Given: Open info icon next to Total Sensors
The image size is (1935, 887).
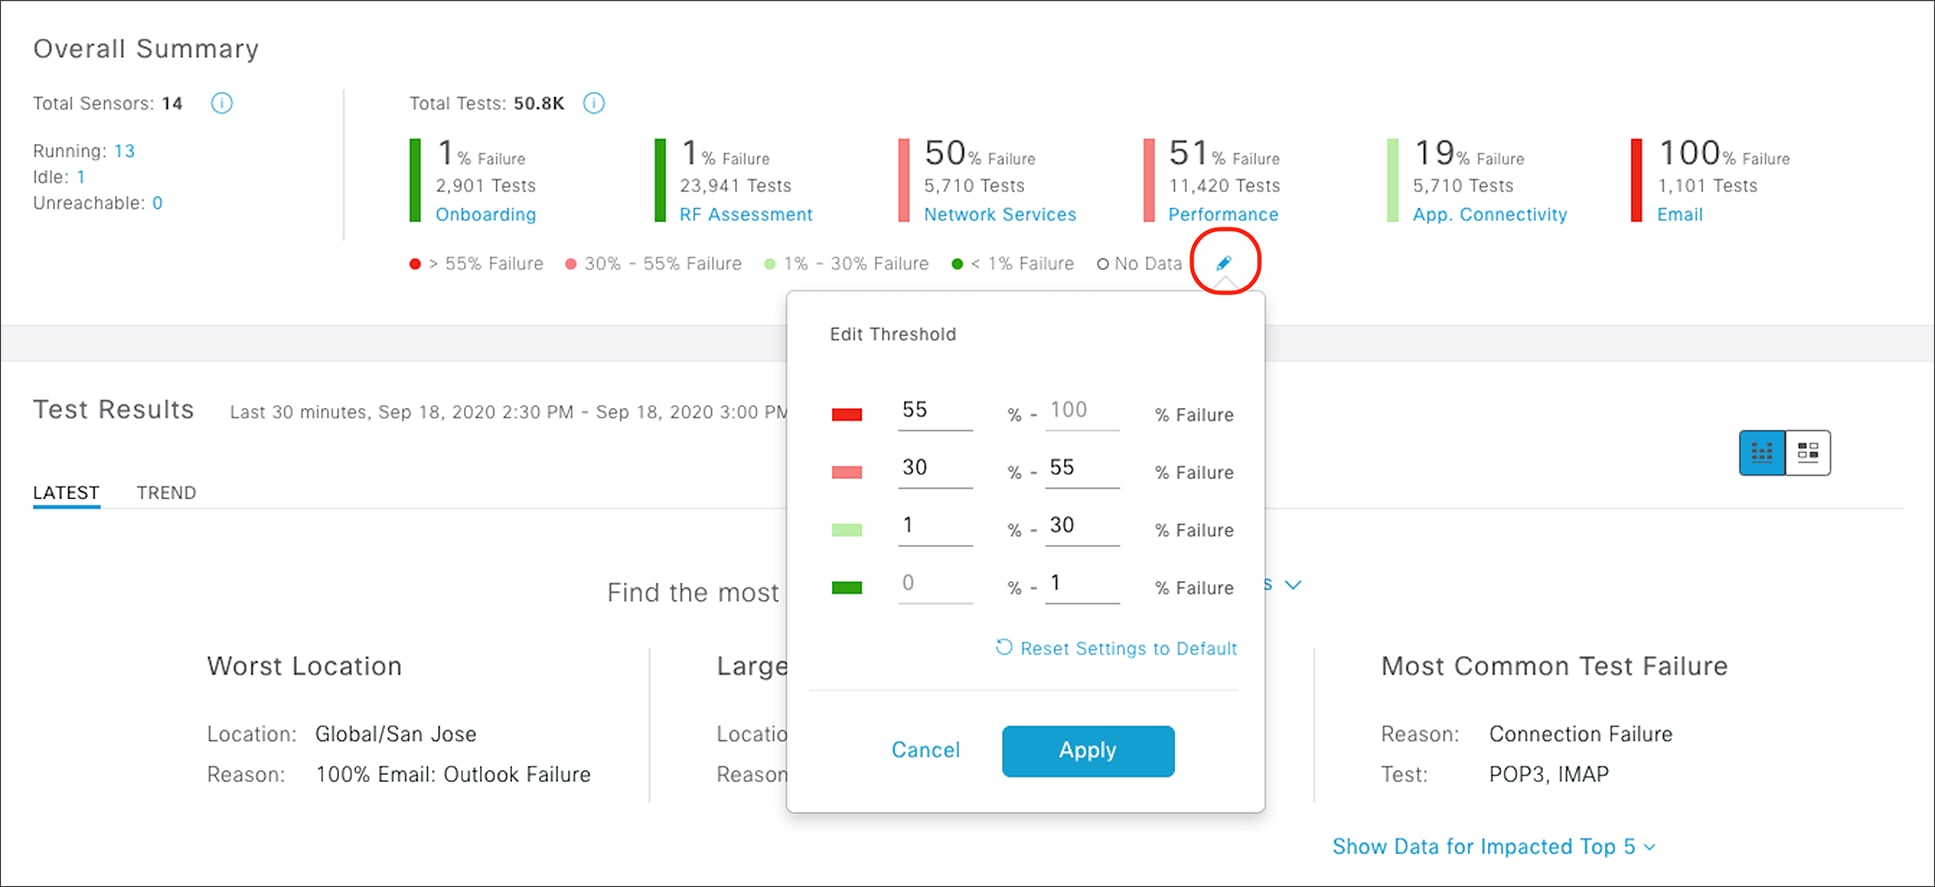Looking at the screenshot, I should click(x=222, y=103).
